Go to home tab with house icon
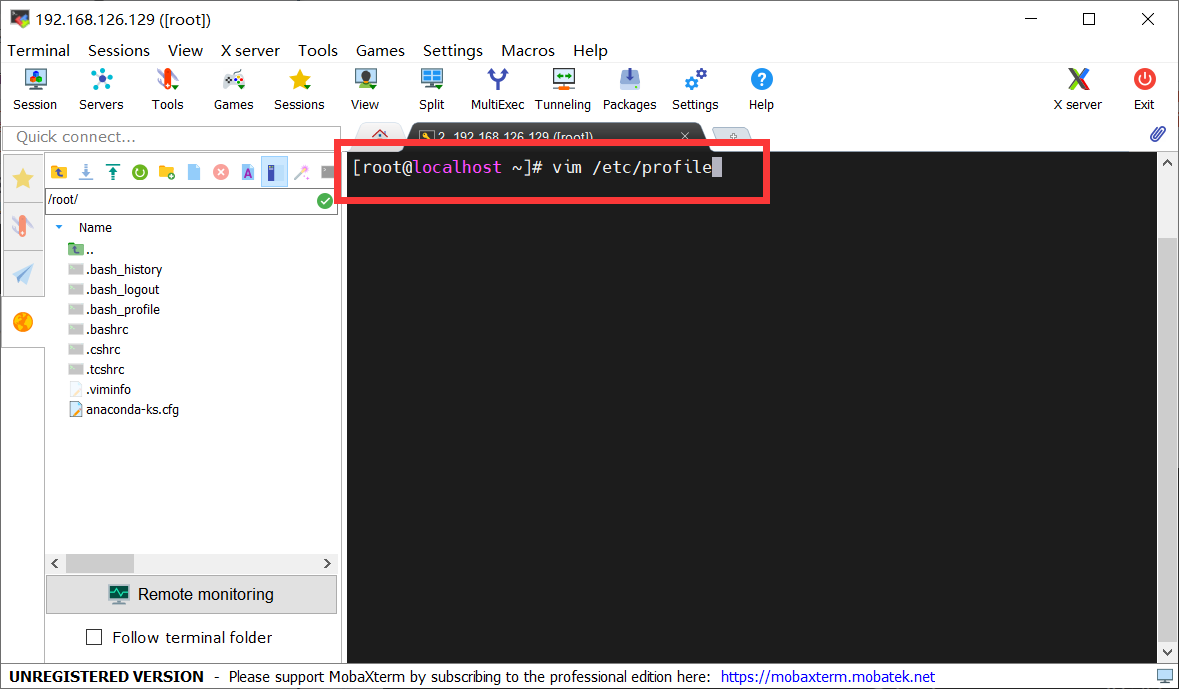This screenshot has height=689, width=1179. (x=380, y=135)
